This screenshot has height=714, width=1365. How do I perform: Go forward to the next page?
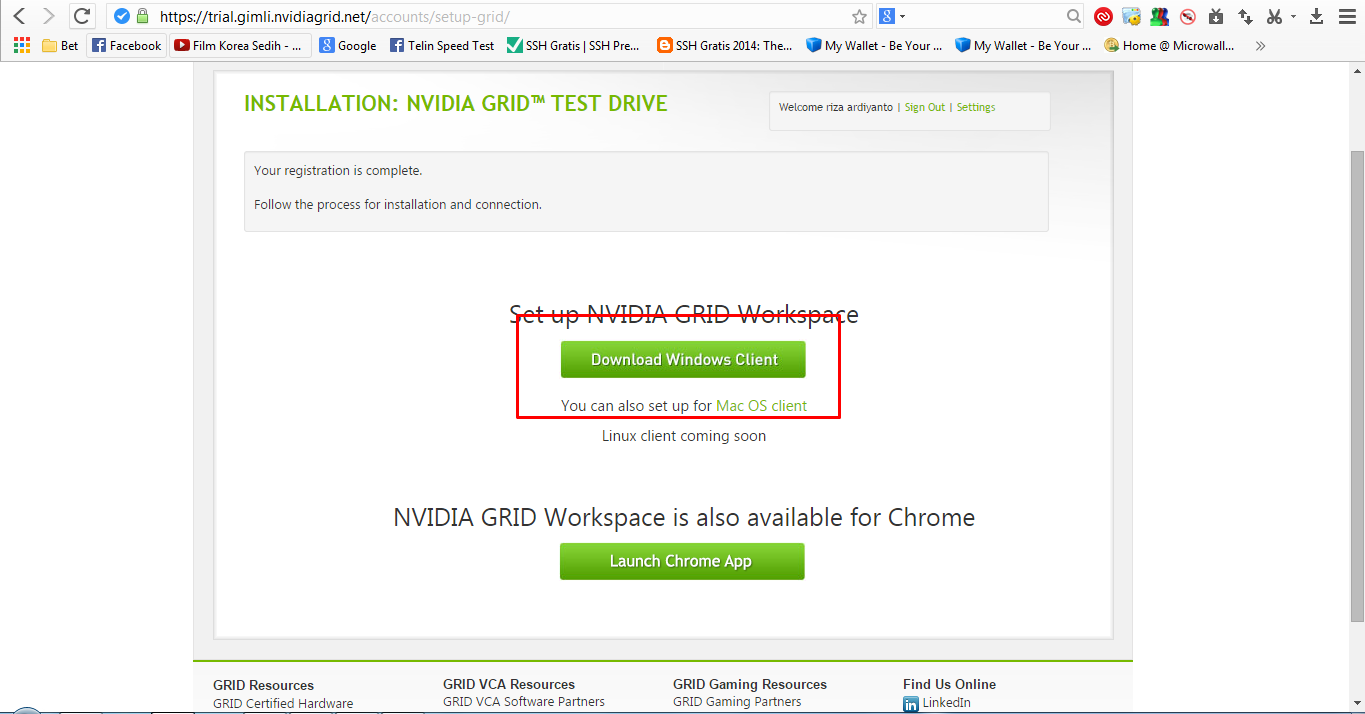coord(48,16)
